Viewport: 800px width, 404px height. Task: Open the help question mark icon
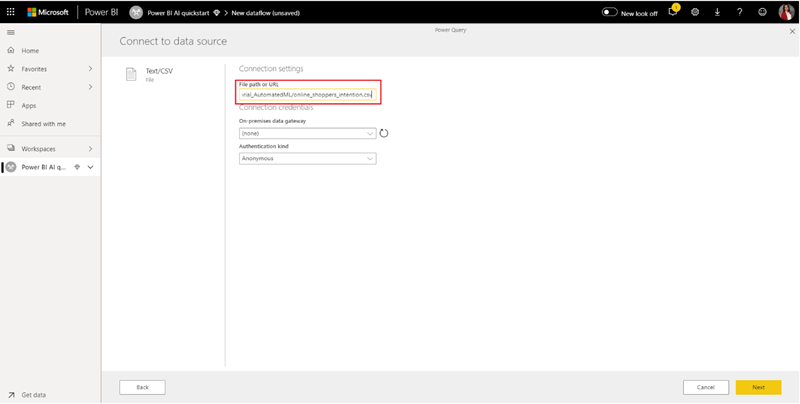(x=739, y=12)
